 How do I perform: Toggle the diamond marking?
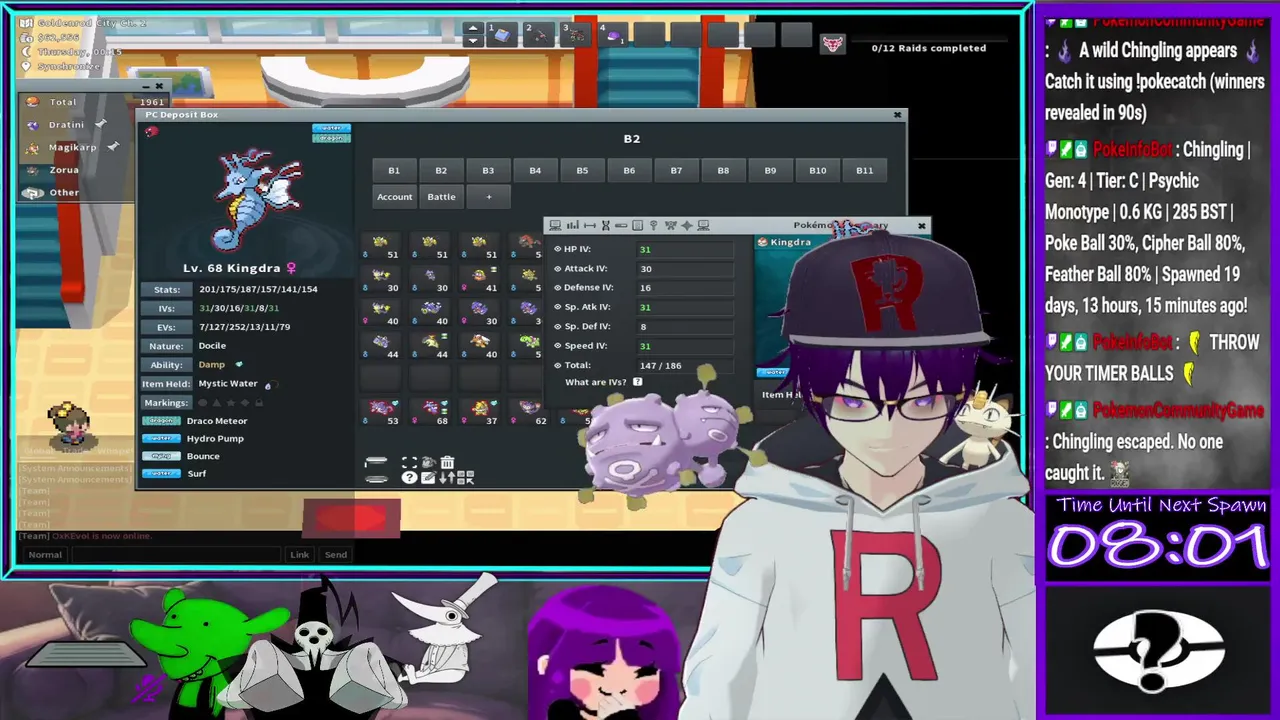pos(245,403)
